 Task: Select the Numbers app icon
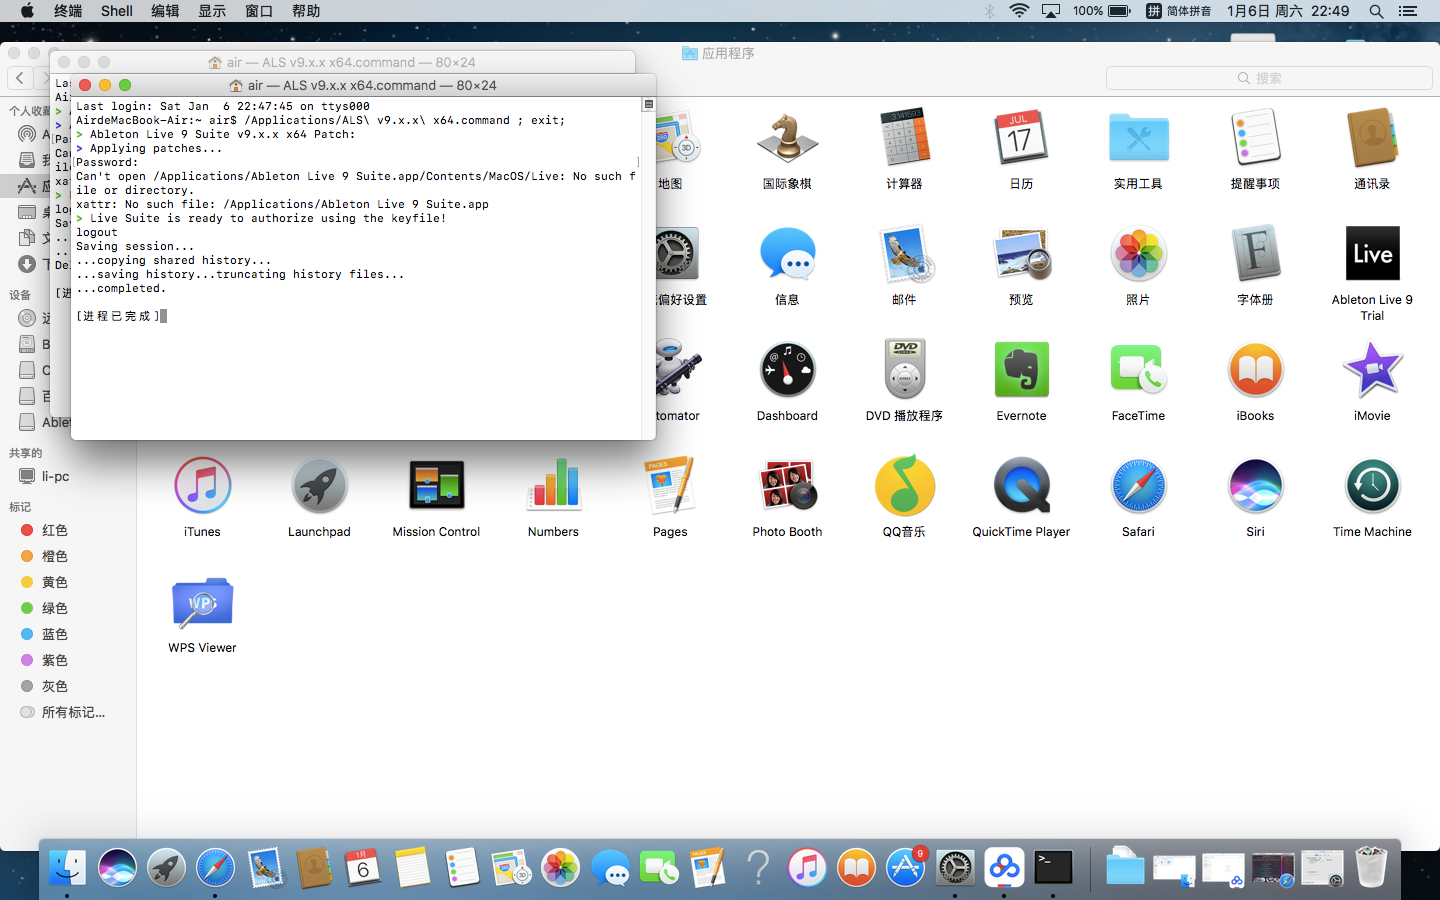[x=553, y=487]
